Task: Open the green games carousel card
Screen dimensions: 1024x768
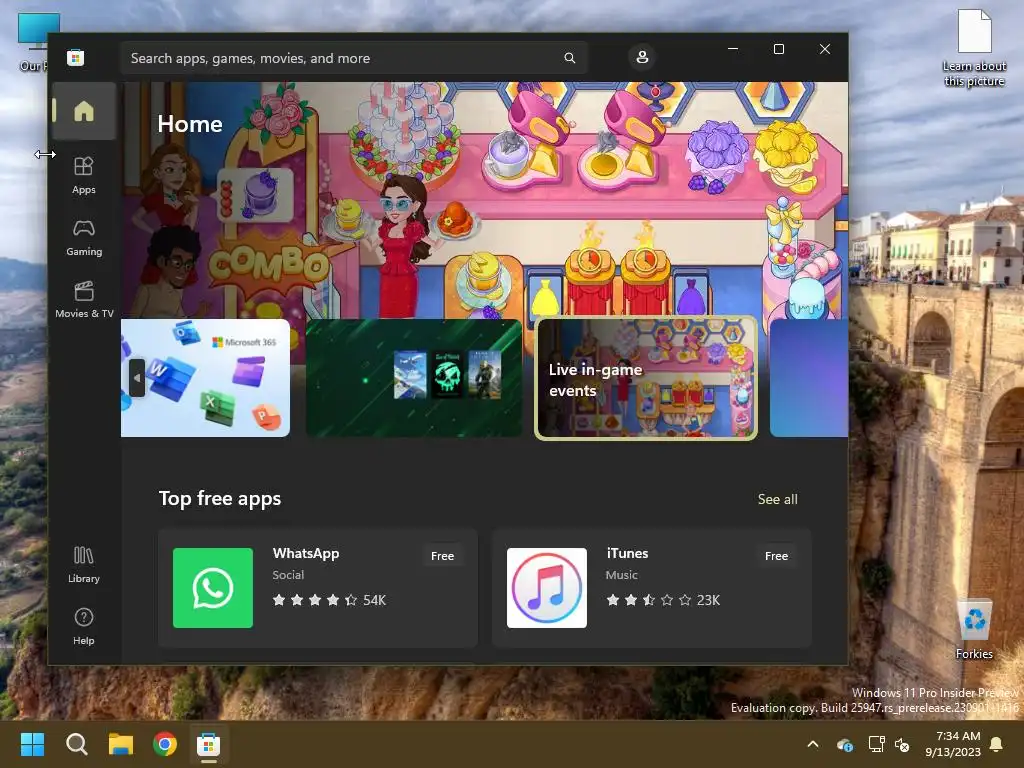Action: [414, 377]
